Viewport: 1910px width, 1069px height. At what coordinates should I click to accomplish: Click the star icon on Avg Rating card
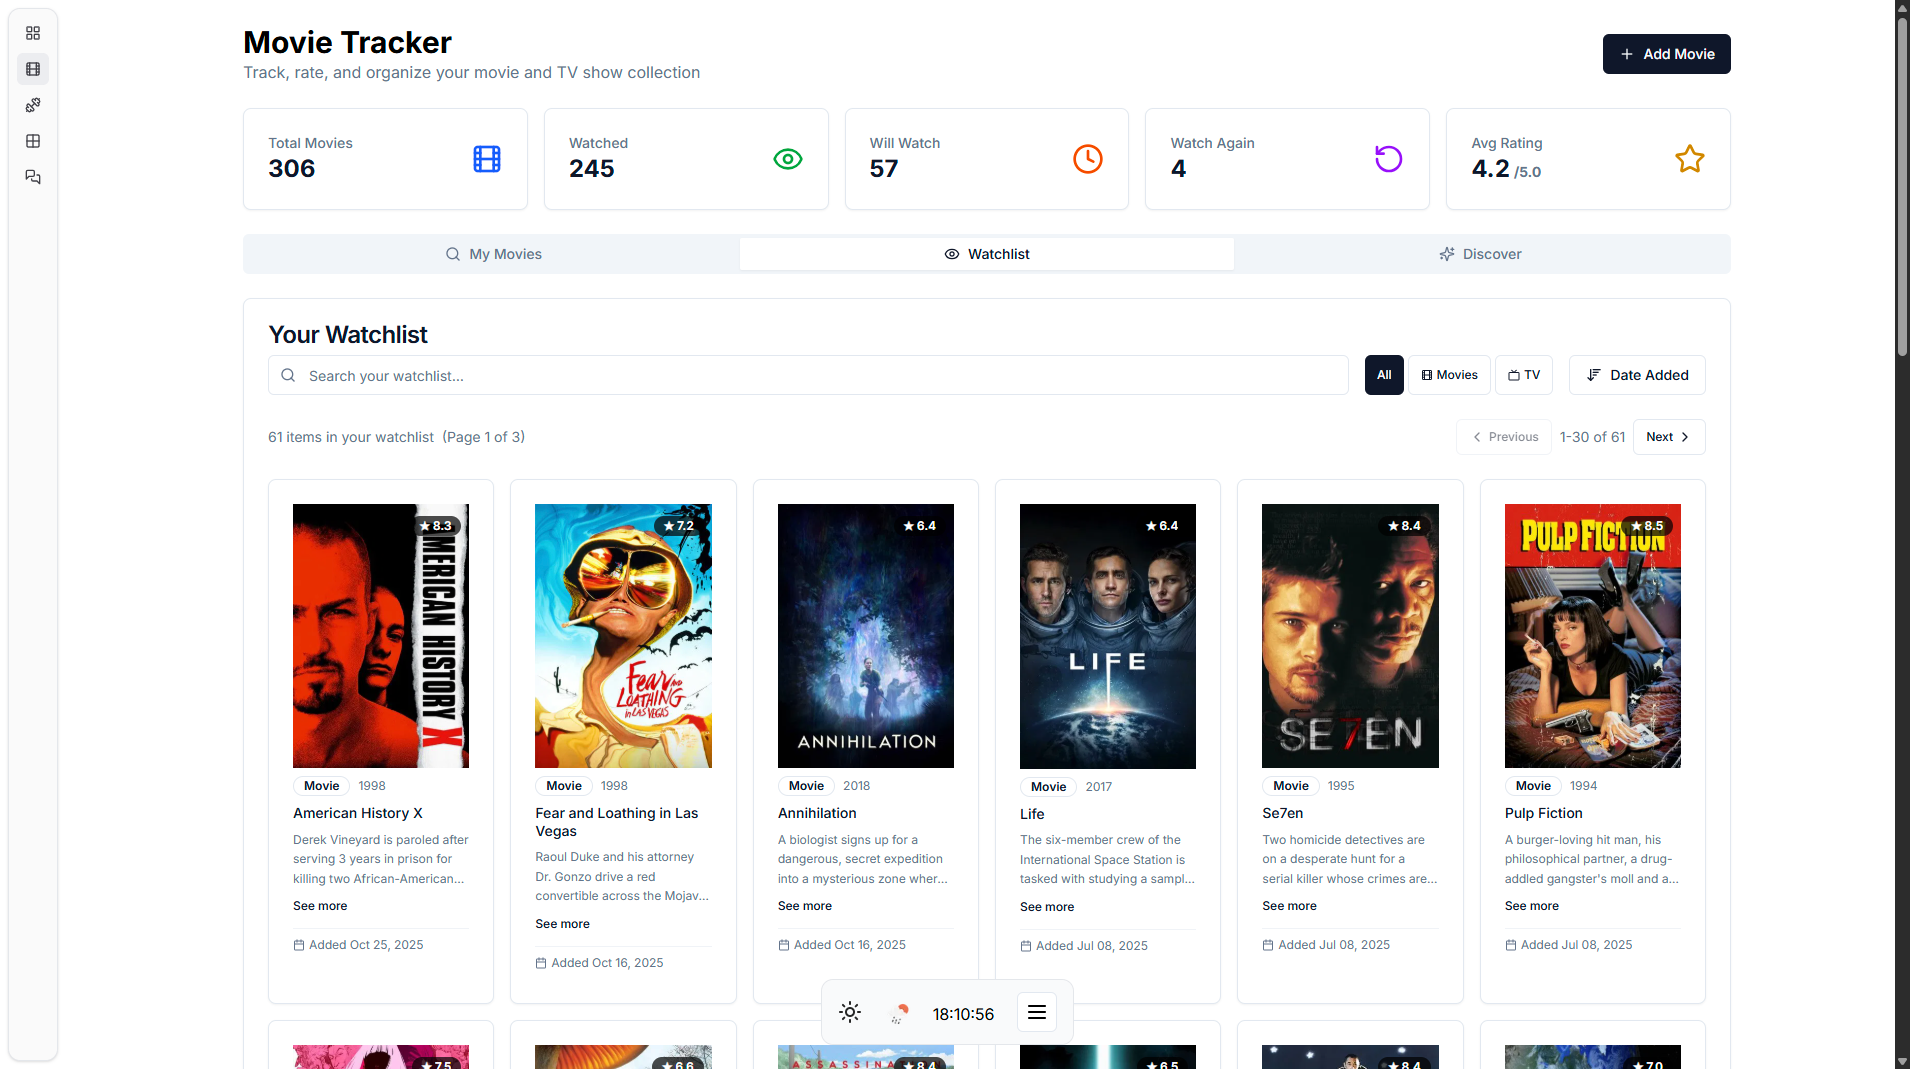1688,158
